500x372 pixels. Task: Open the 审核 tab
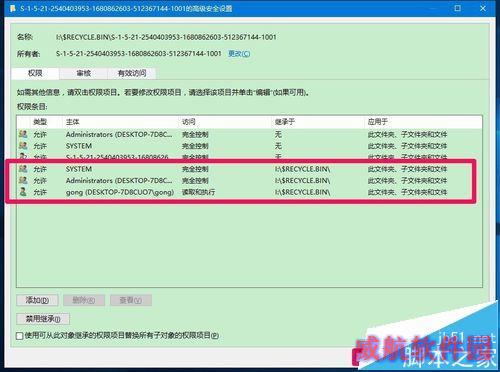pyautogui.click(x=83, y=73)
